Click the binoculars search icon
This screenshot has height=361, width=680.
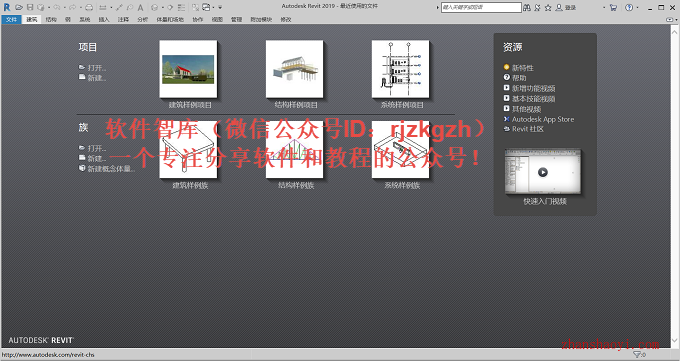527,7
